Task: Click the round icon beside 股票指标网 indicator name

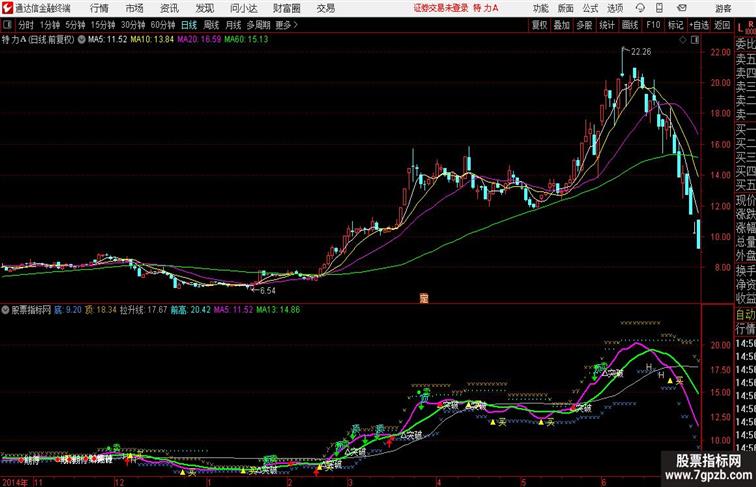Action: point(5,310)
